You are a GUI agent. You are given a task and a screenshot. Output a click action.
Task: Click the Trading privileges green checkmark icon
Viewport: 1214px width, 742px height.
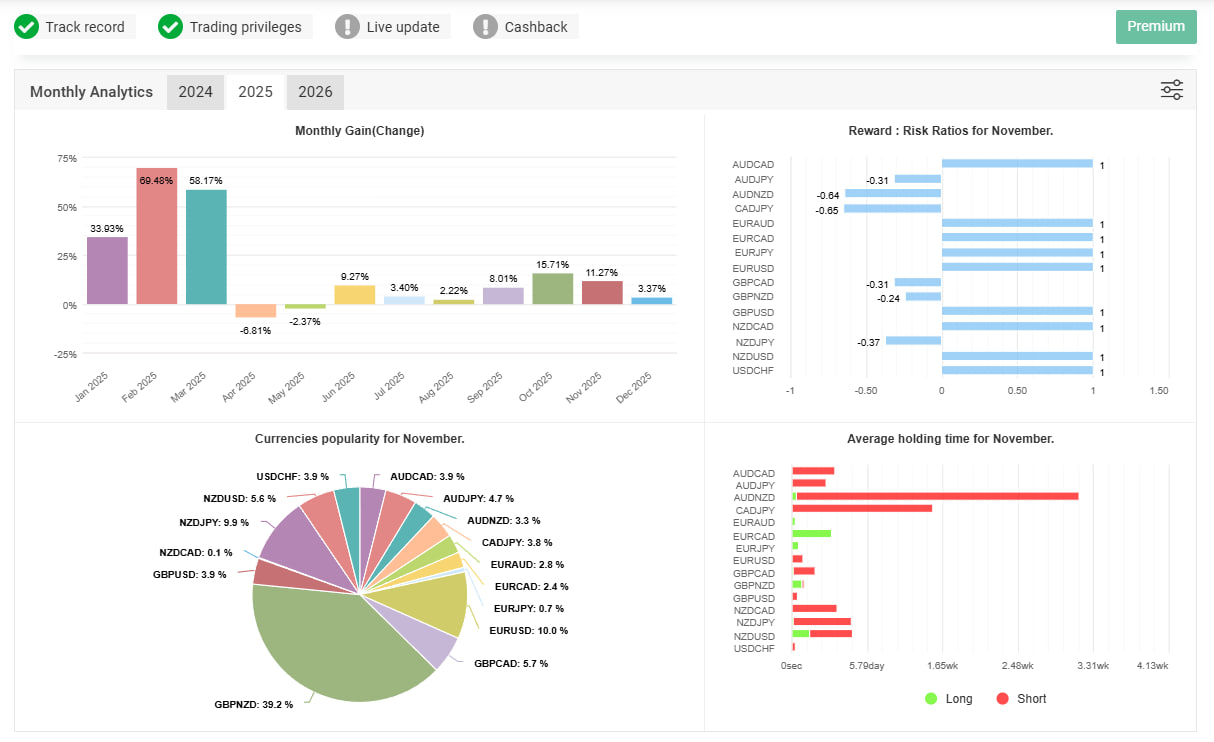(171, 27)
